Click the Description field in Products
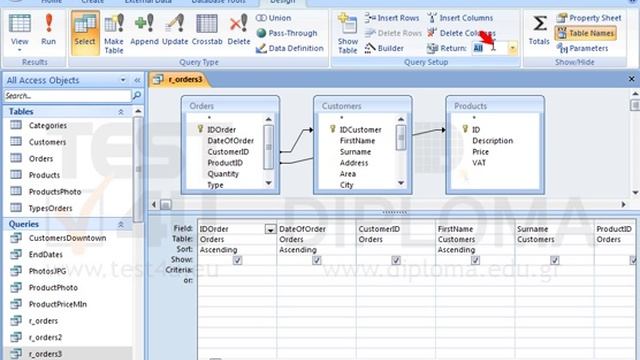Screen dimensions: 640x360 pos(493,141)
